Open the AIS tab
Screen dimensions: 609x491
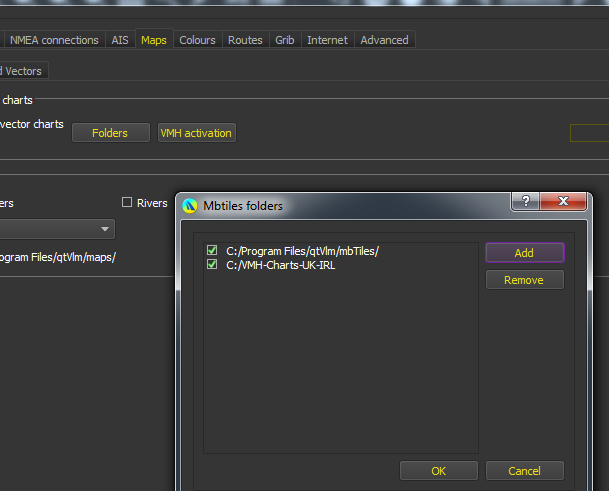tap(120, 40)
